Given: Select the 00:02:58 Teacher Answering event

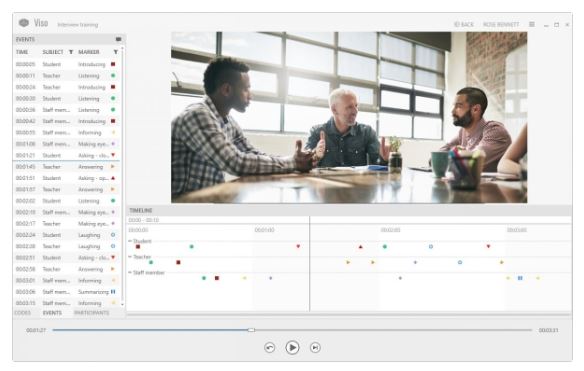Looking at the screenshot, I should (x=66, y=269).
